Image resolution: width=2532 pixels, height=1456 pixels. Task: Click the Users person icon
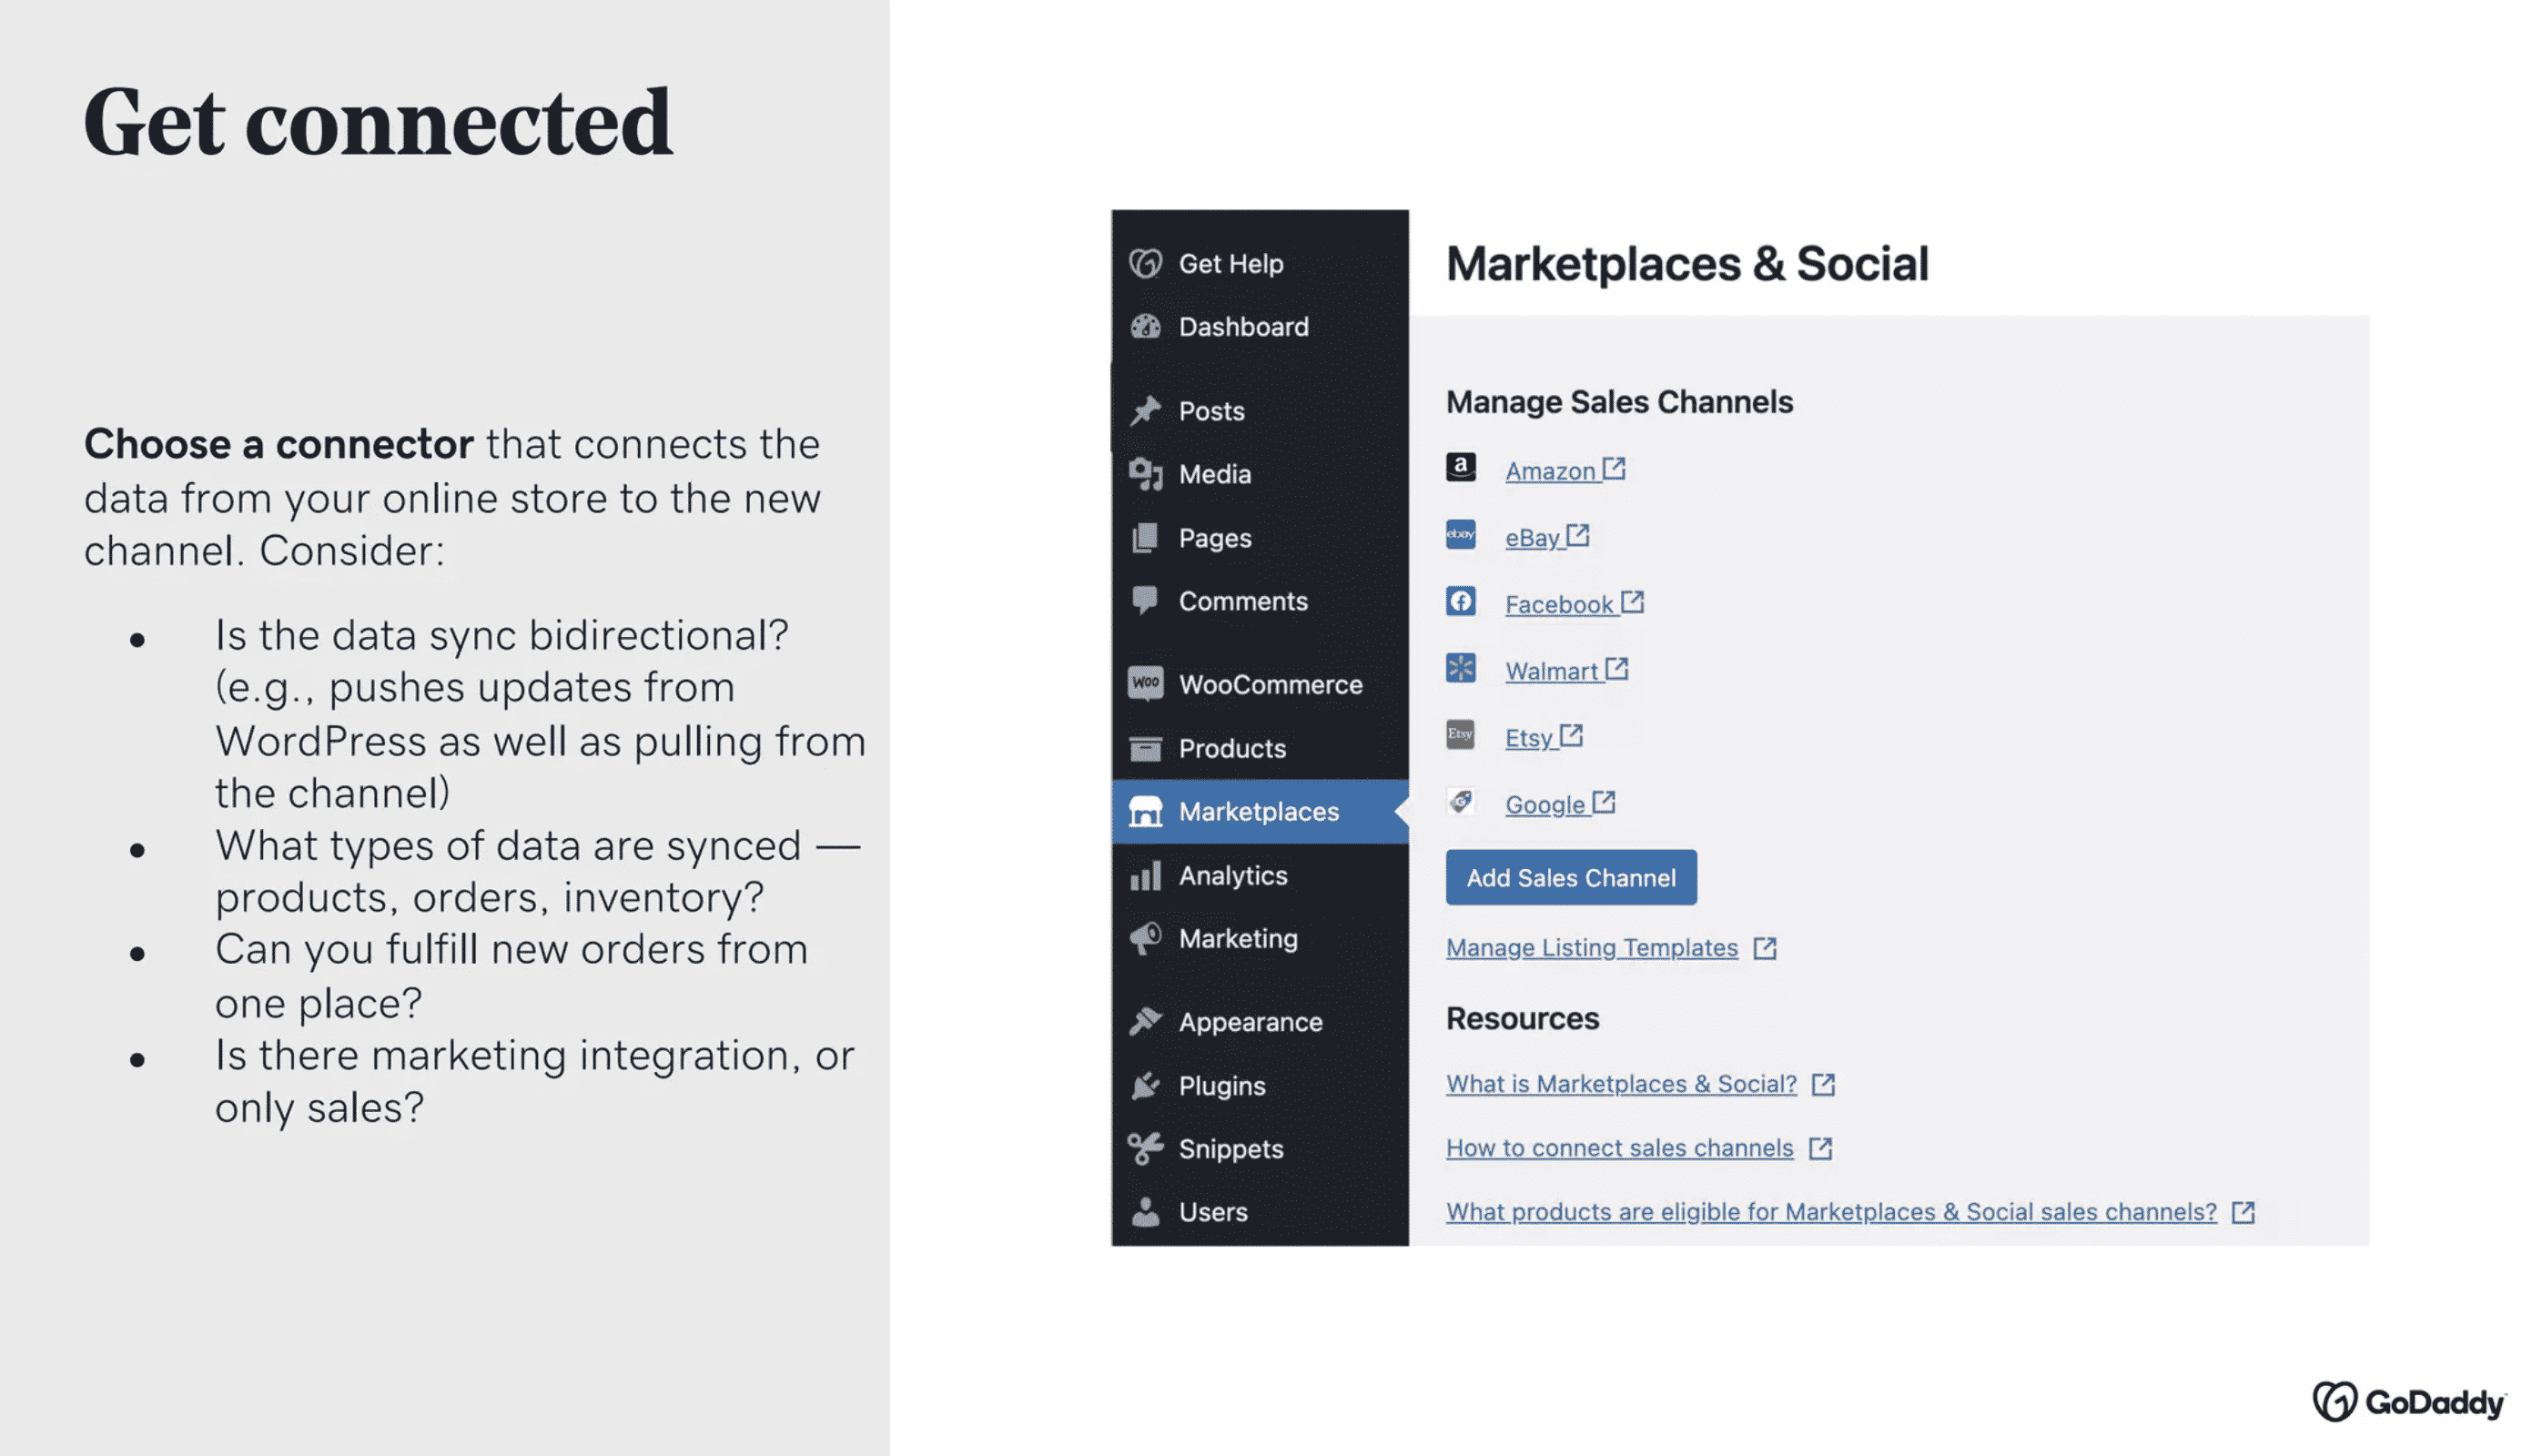pos(1145,1212)
